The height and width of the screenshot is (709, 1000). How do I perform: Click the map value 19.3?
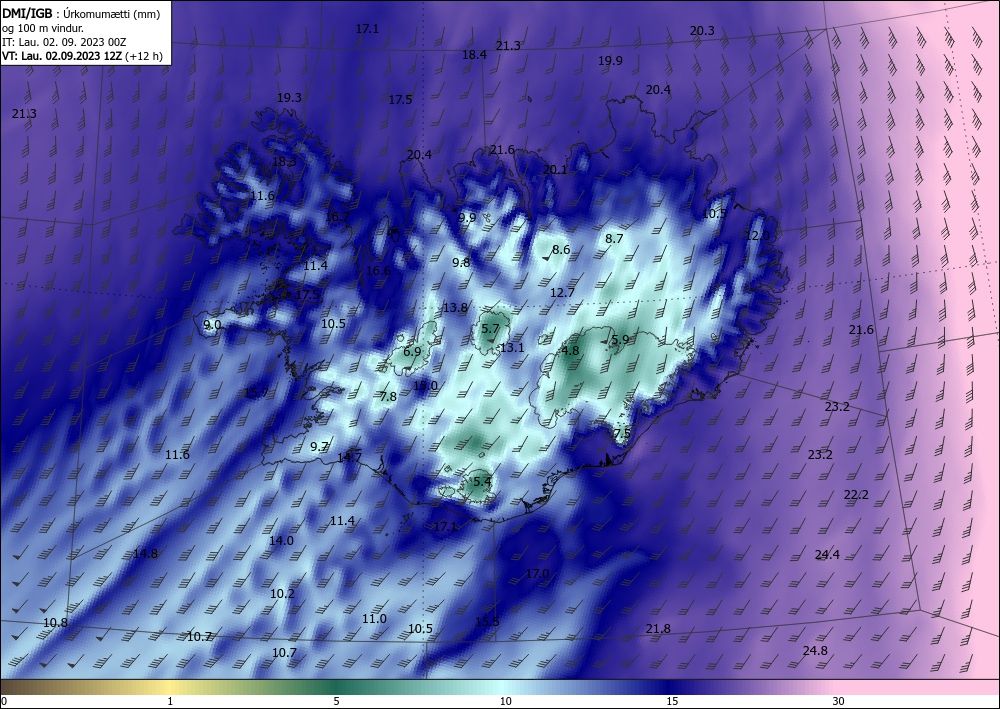290,98
